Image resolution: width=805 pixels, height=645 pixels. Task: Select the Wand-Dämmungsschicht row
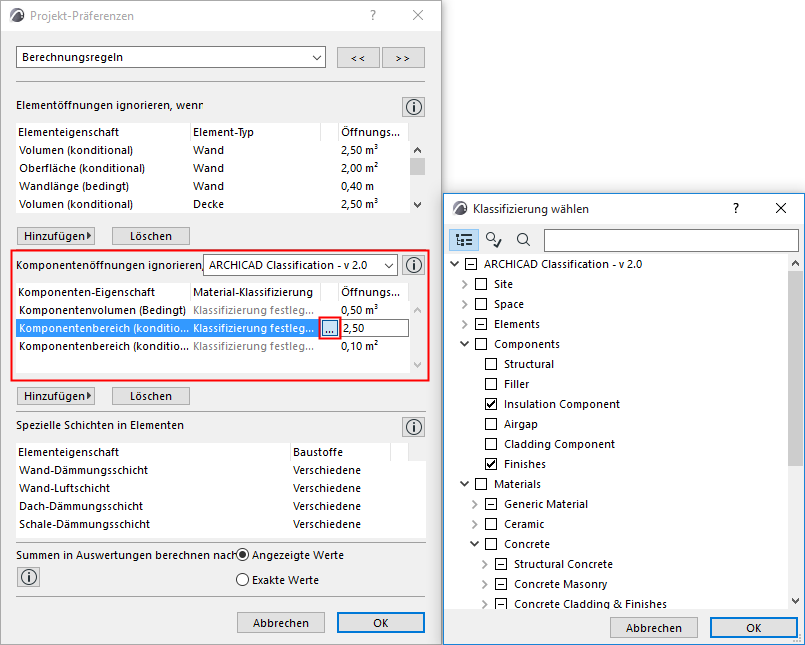pyautogui.click(x=221, y=470)
